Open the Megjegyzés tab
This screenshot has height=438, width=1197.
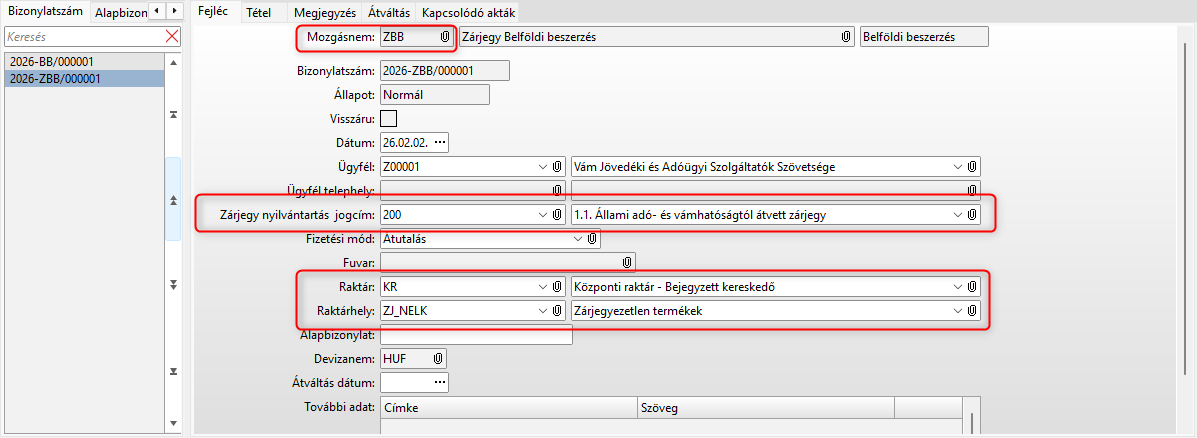(x=325, y=12)
